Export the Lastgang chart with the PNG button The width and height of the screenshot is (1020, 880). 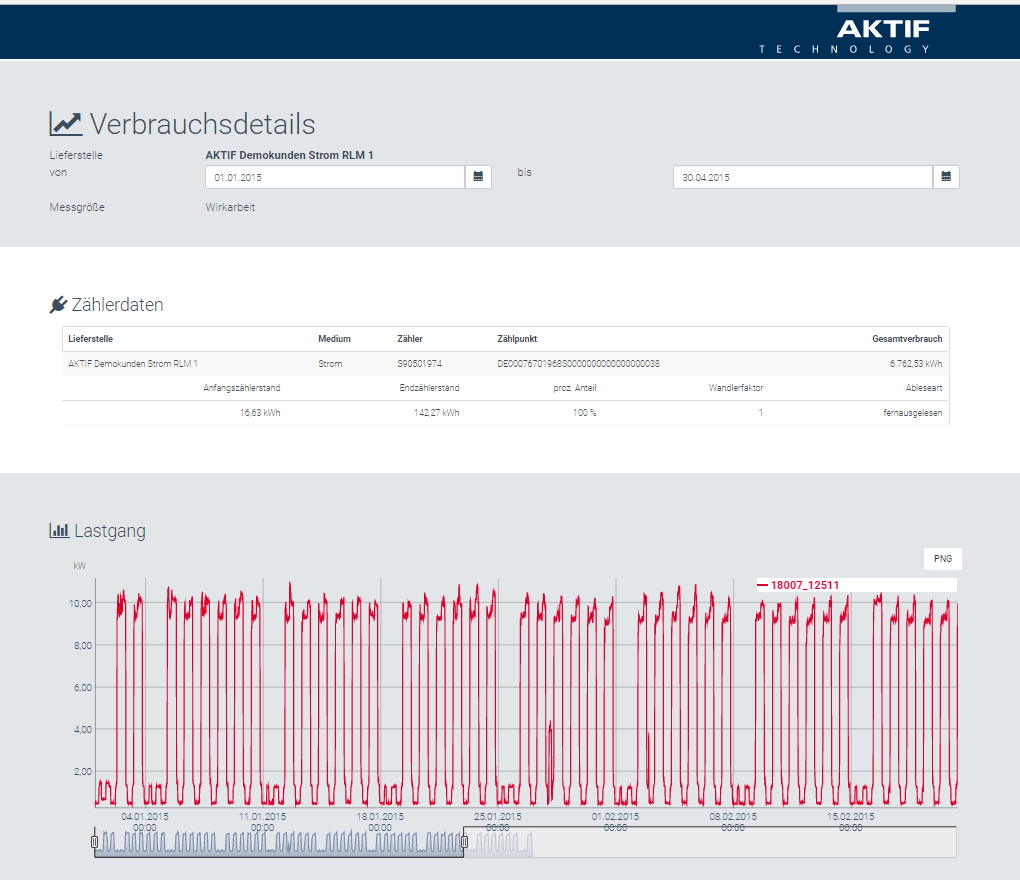click(942, 559)
